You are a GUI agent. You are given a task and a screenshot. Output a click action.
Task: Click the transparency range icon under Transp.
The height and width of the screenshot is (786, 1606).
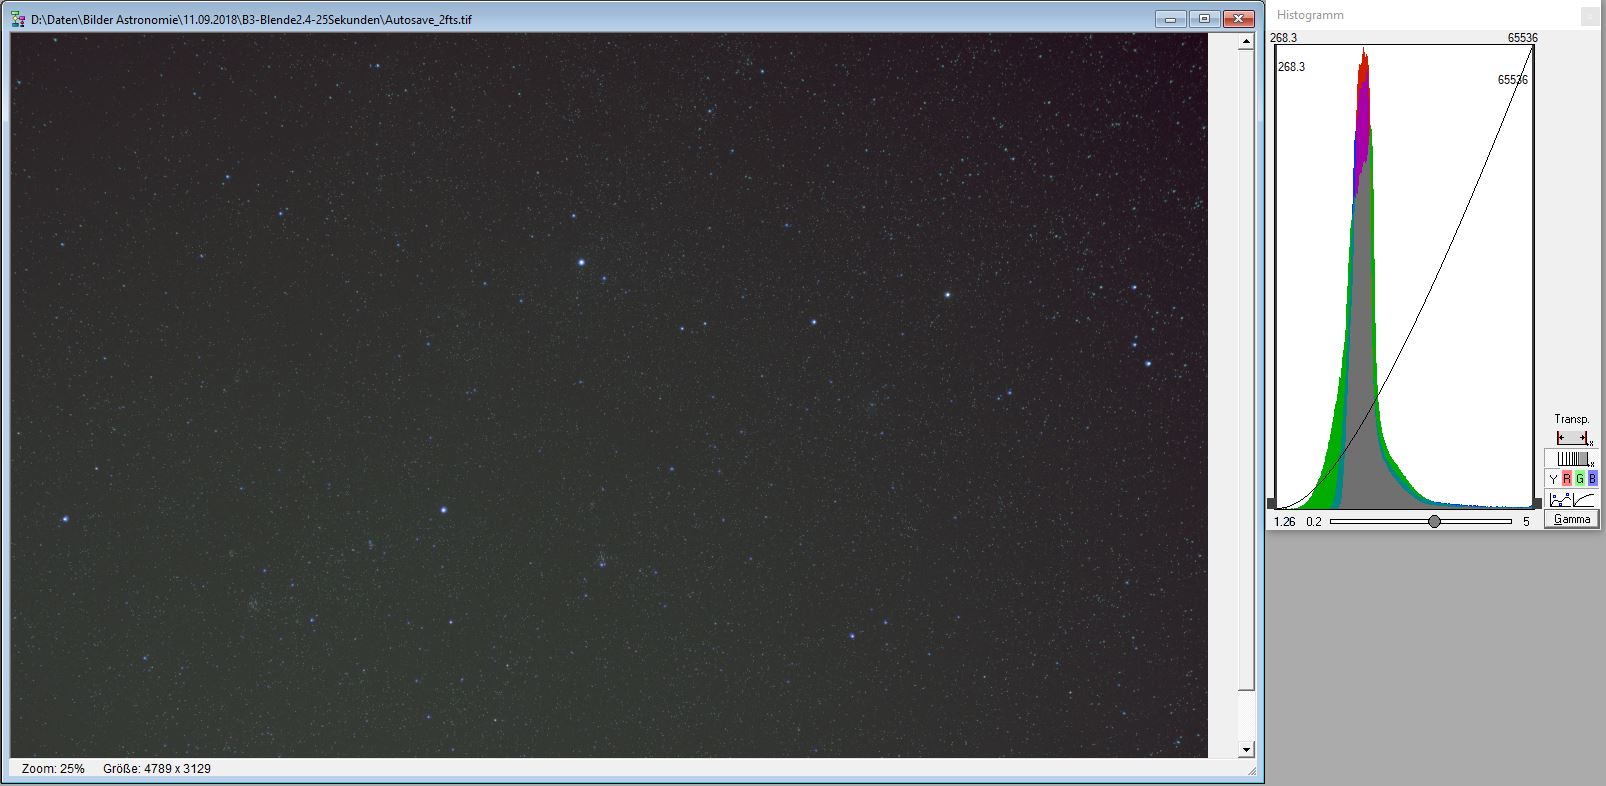(1571, 438)
